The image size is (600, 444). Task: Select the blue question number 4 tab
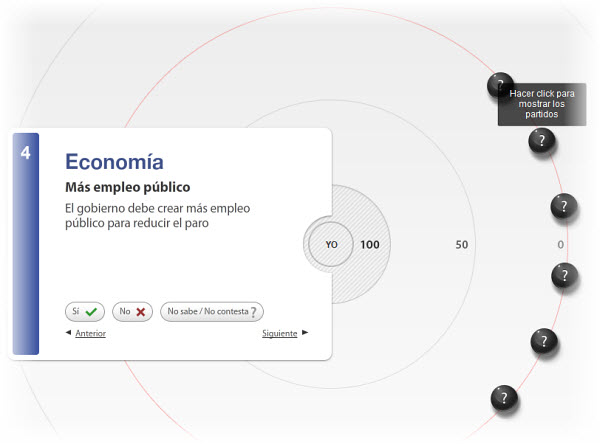[26, 243]
